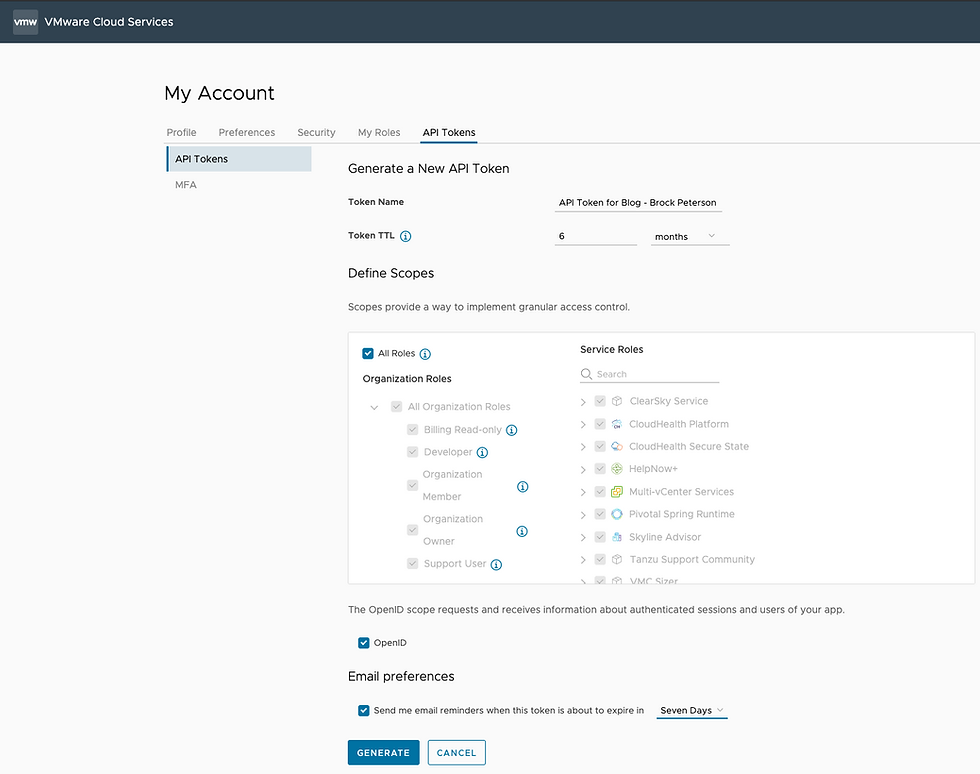Uncheck the All Roles checkbox
980x774 pixels.
coord(368,353)
